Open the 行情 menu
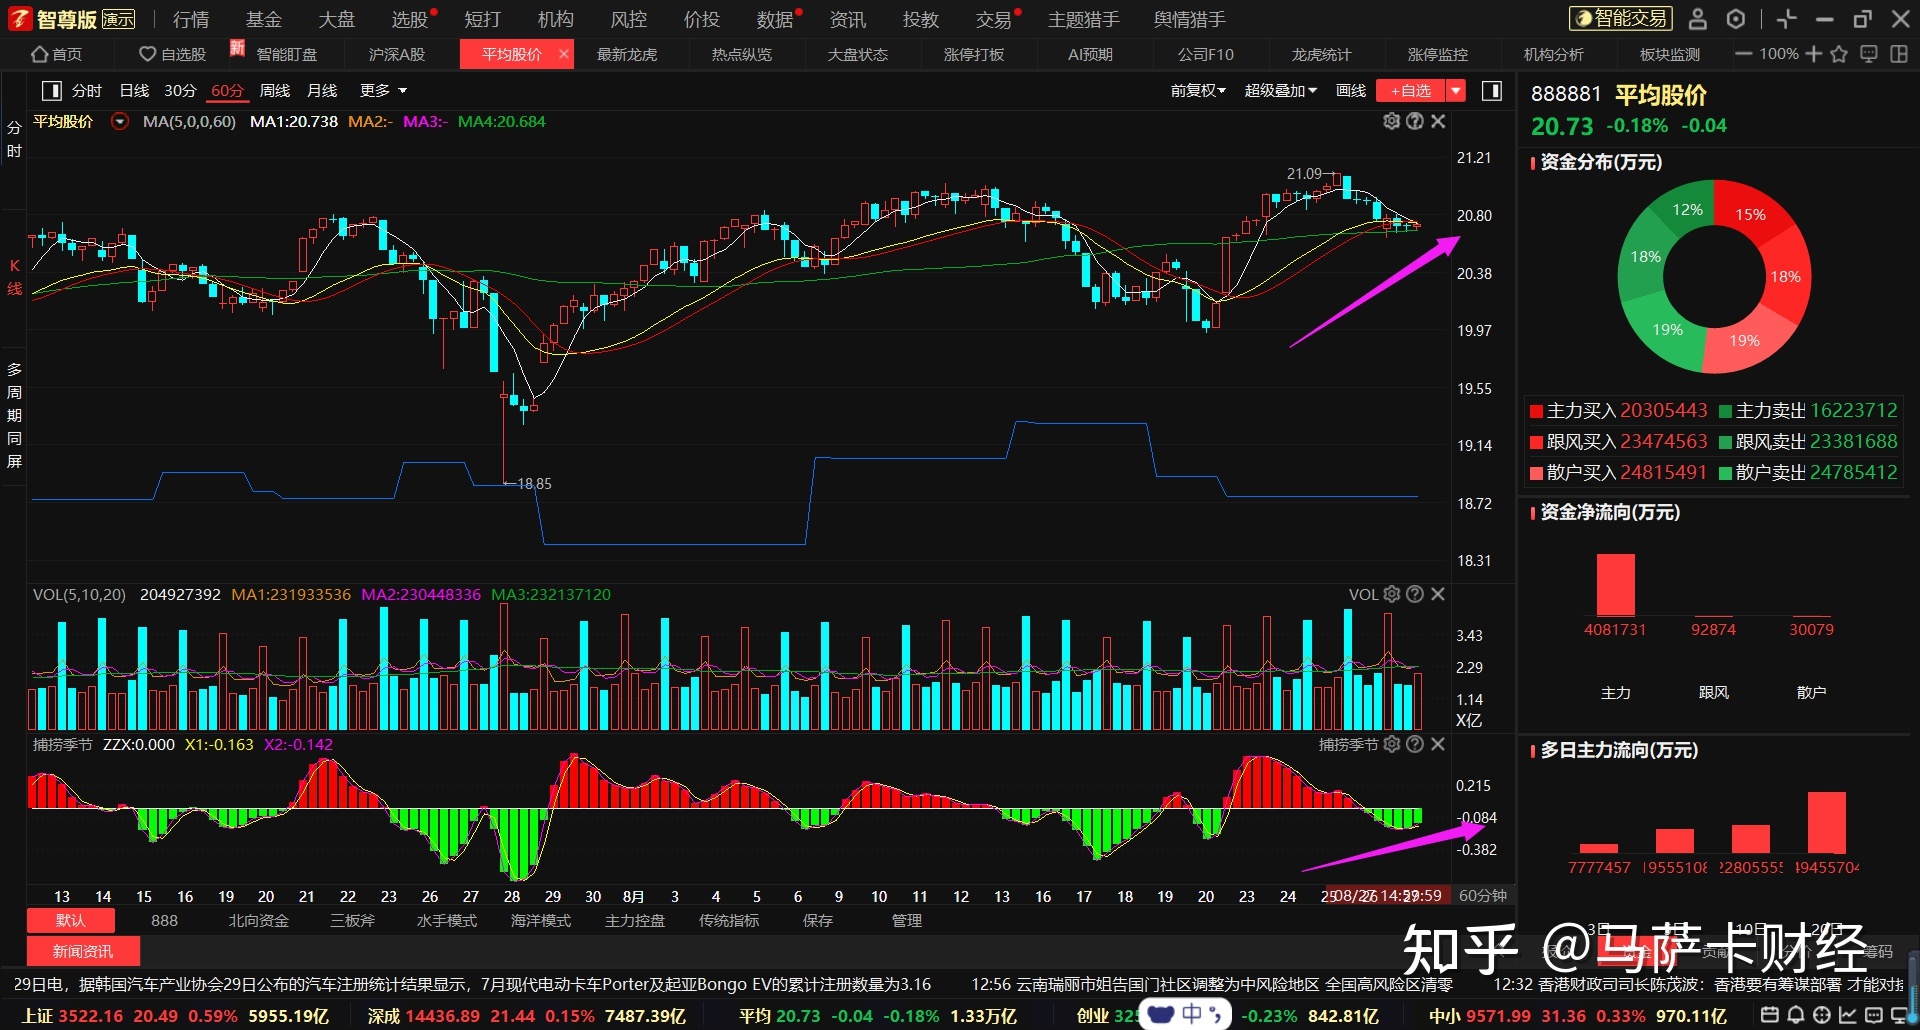The image size is (1920, 1030). tap(190, 19)
